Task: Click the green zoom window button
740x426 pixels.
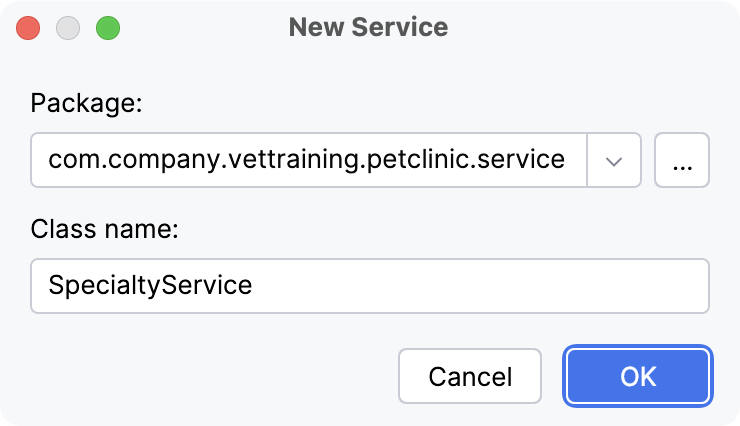Action: coord(107,28)
